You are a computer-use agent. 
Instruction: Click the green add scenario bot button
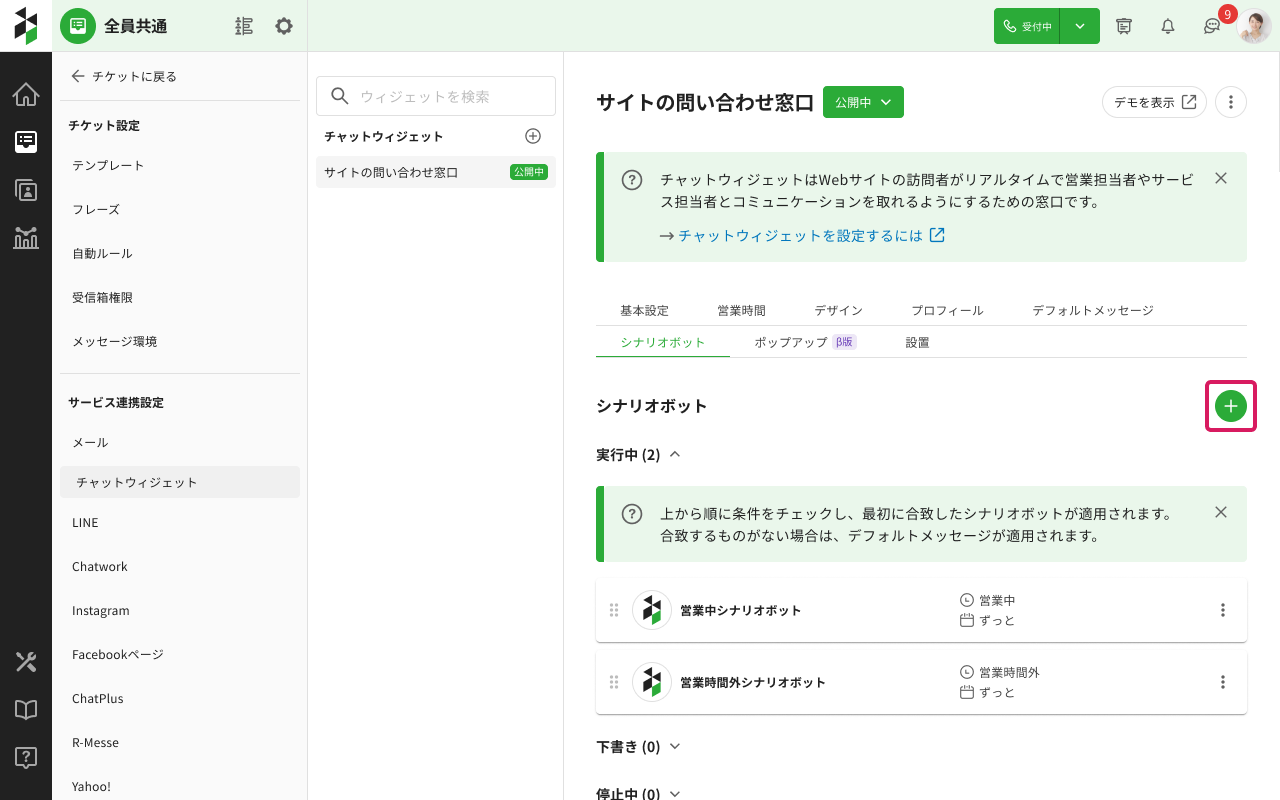click(x=1231, y=406)
